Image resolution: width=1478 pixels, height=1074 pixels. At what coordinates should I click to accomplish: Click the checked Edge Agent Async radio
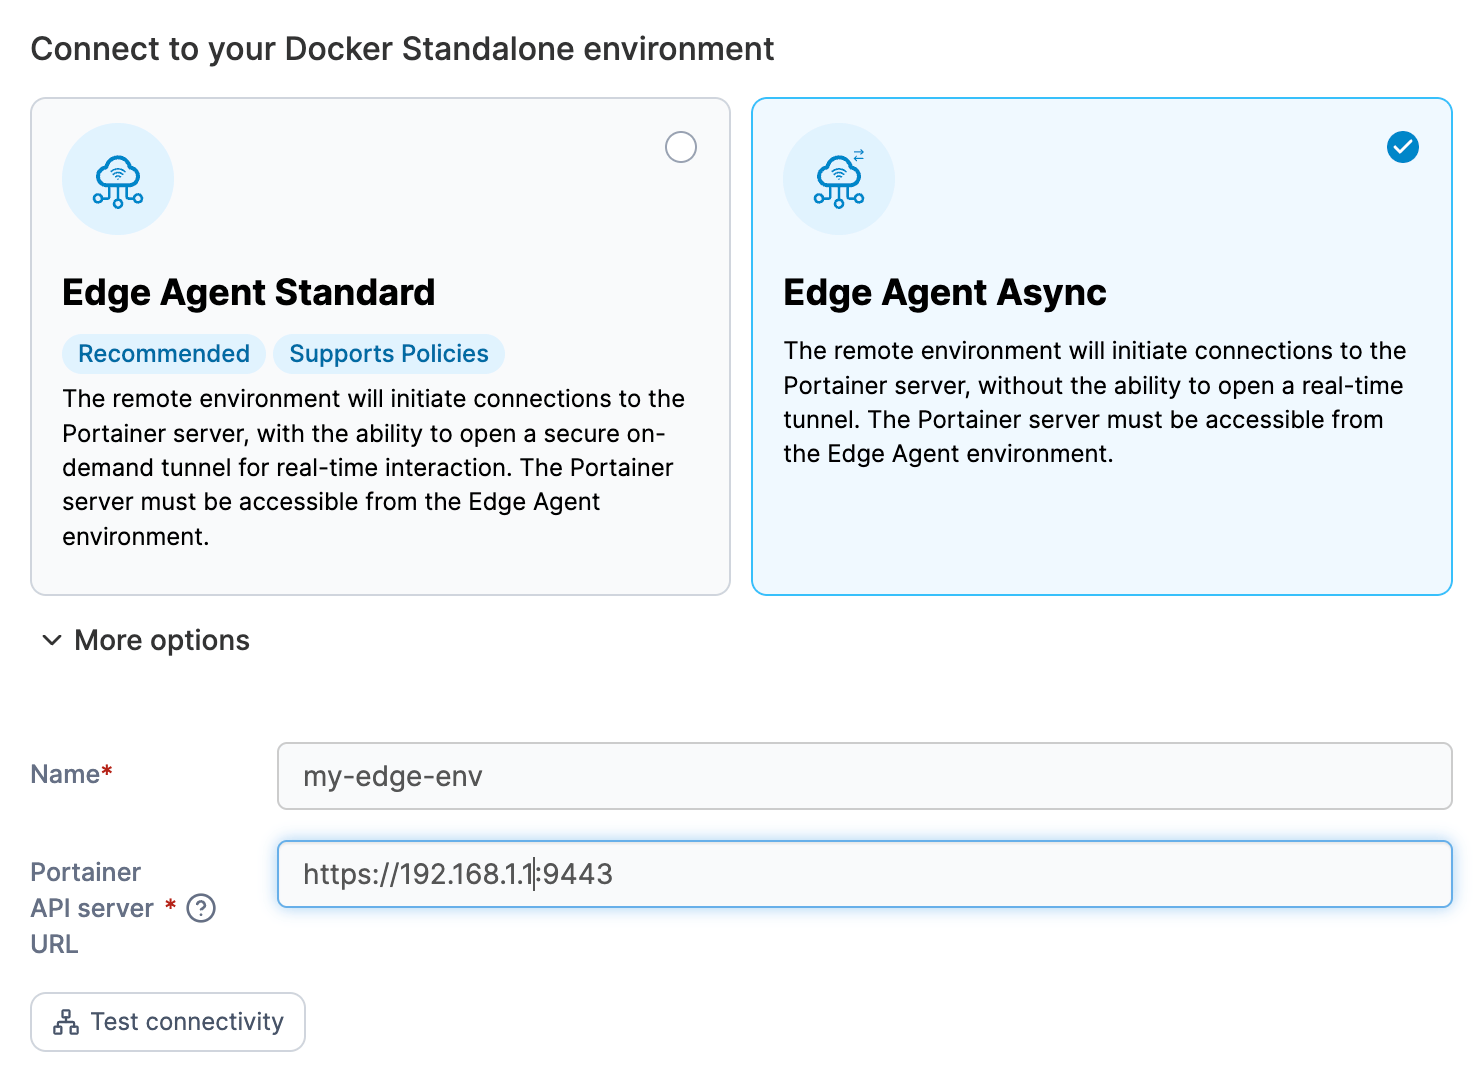tap(1402, 147)
